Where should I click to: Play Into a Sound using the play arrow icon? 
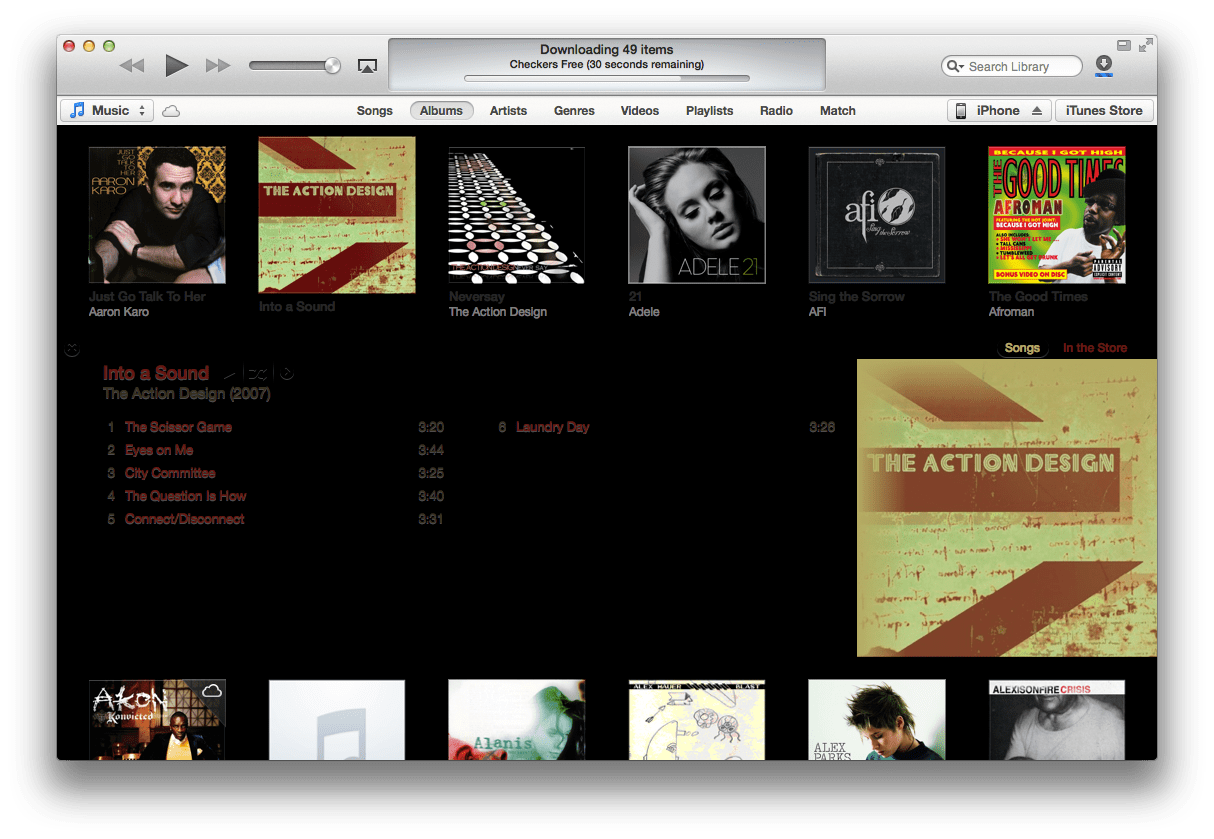tap(230, 374)
